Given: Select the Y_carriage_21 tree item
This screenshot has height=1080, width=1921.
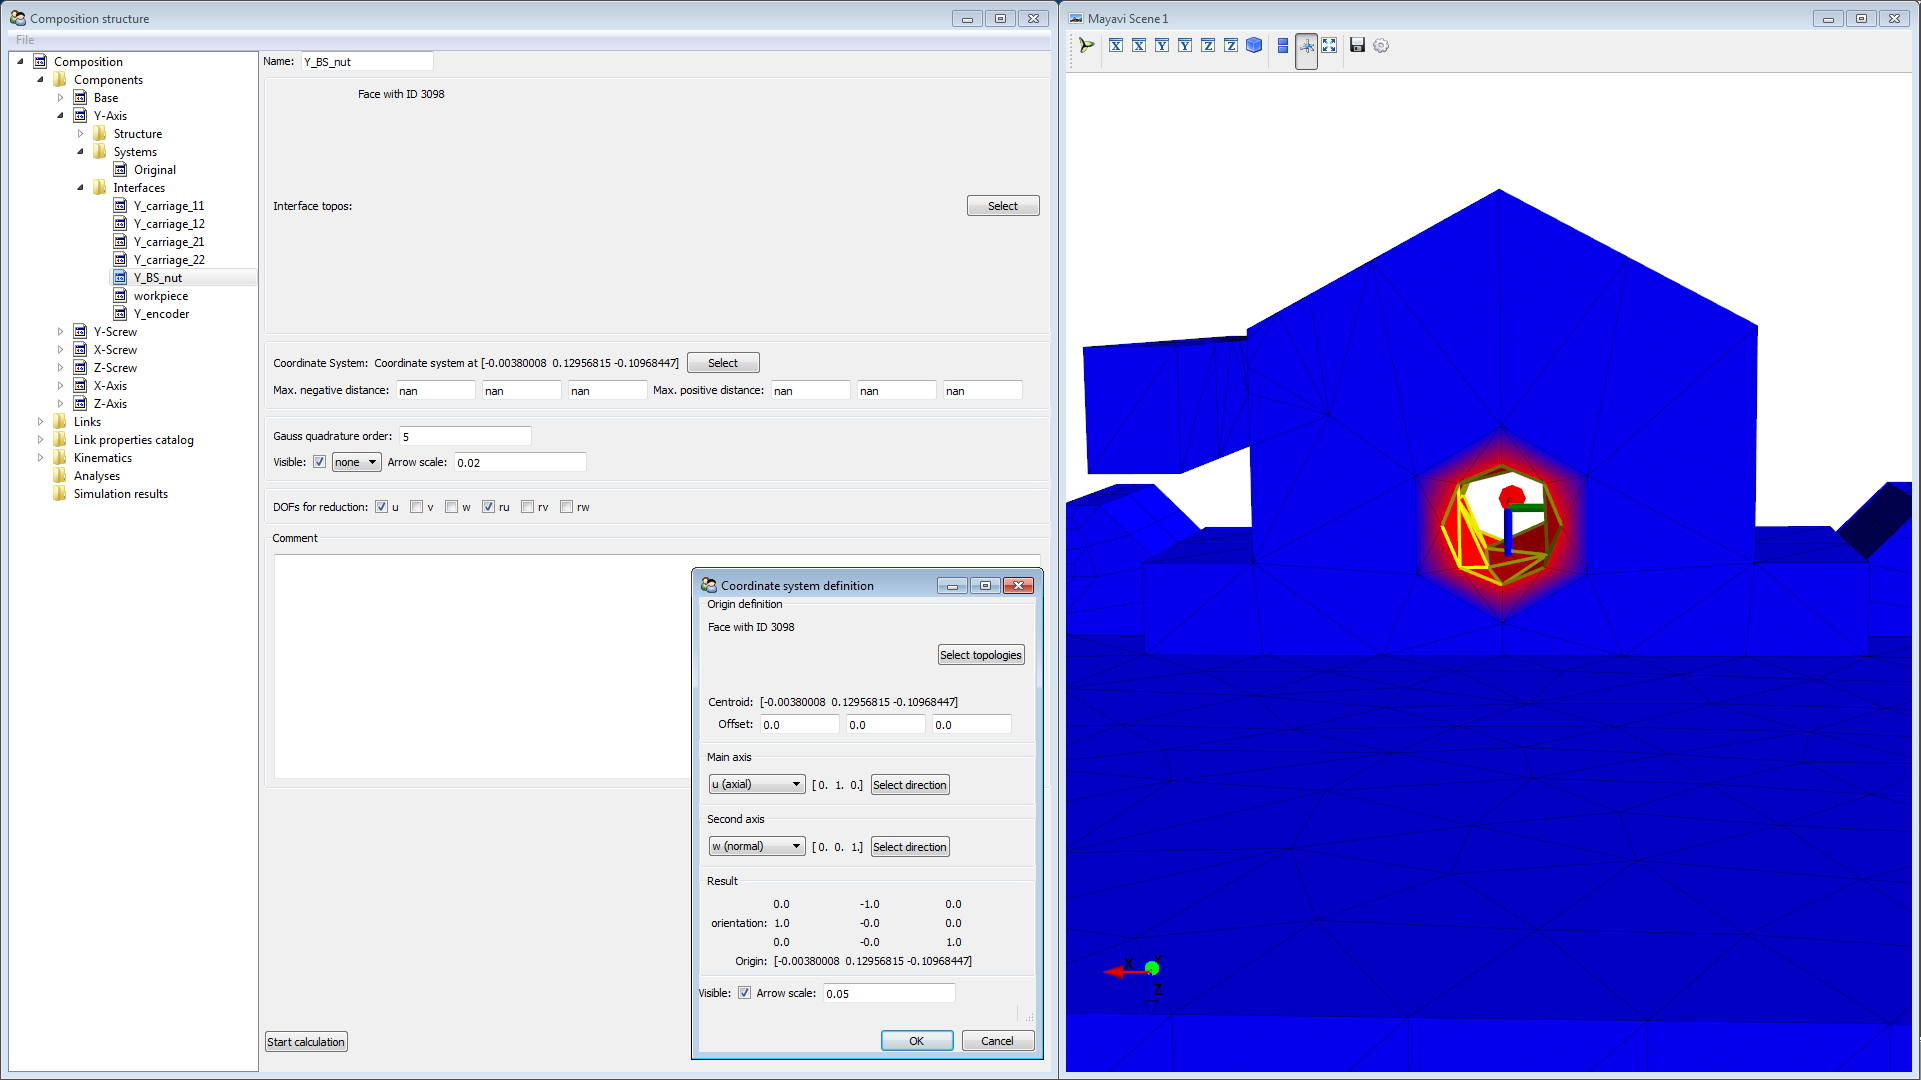Looking at the screenshot, I should point(169,242).
